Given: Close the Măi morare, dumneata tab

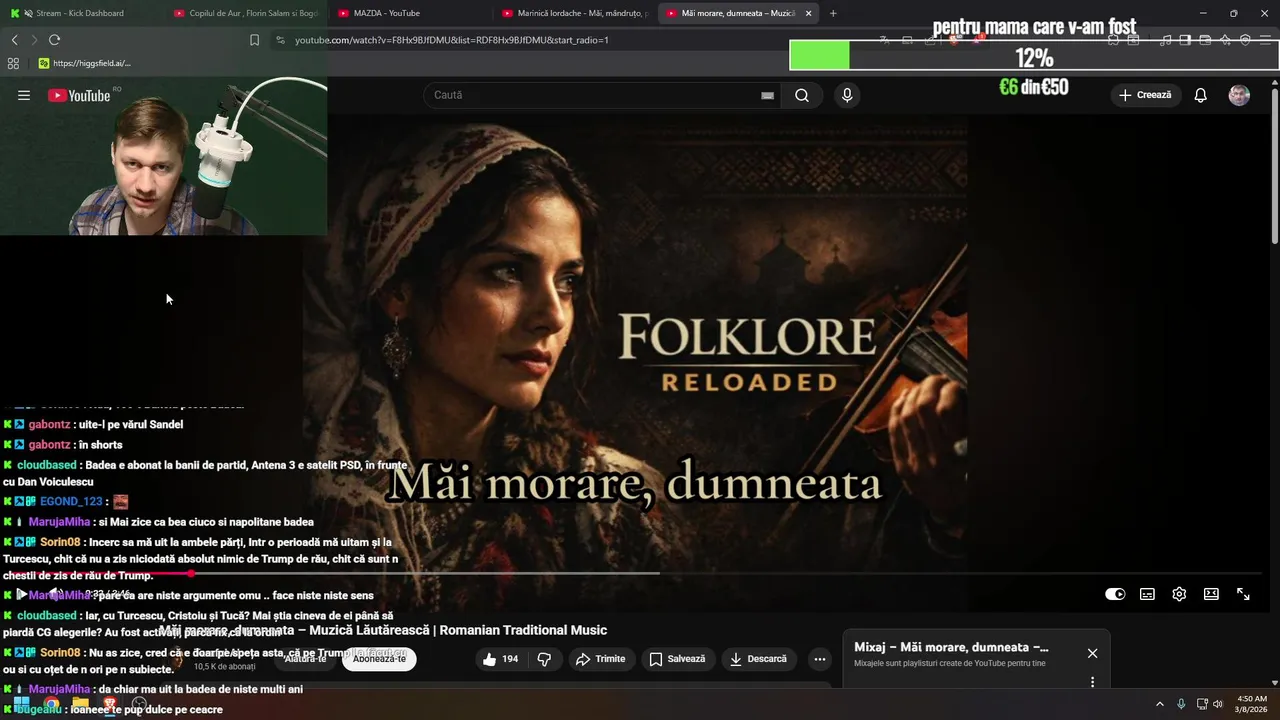Looking at the screenshot, I should 808,13.
